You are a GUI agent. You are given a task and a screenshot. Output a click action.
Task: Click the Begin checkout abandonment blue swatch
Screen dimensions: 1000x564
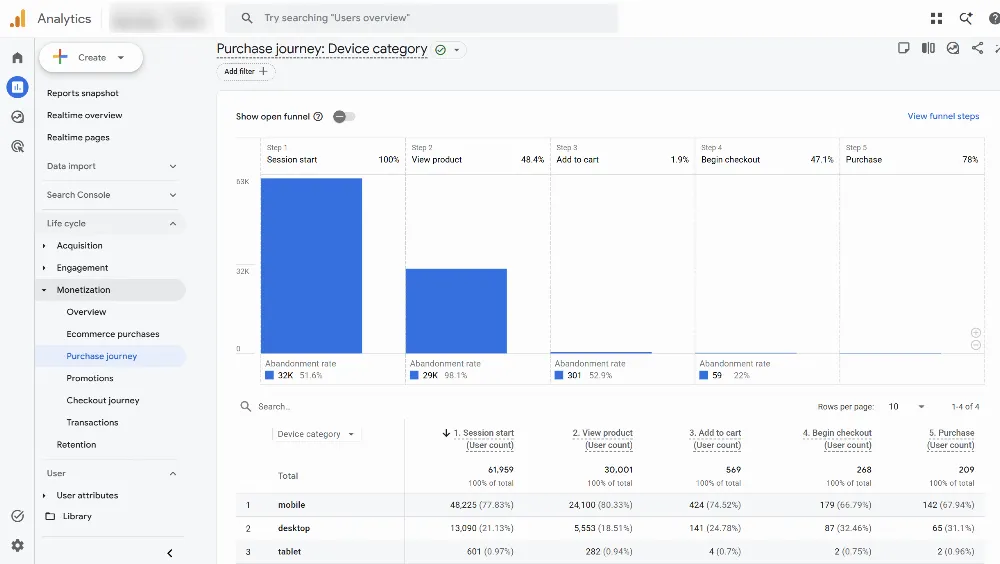point(703,375)
